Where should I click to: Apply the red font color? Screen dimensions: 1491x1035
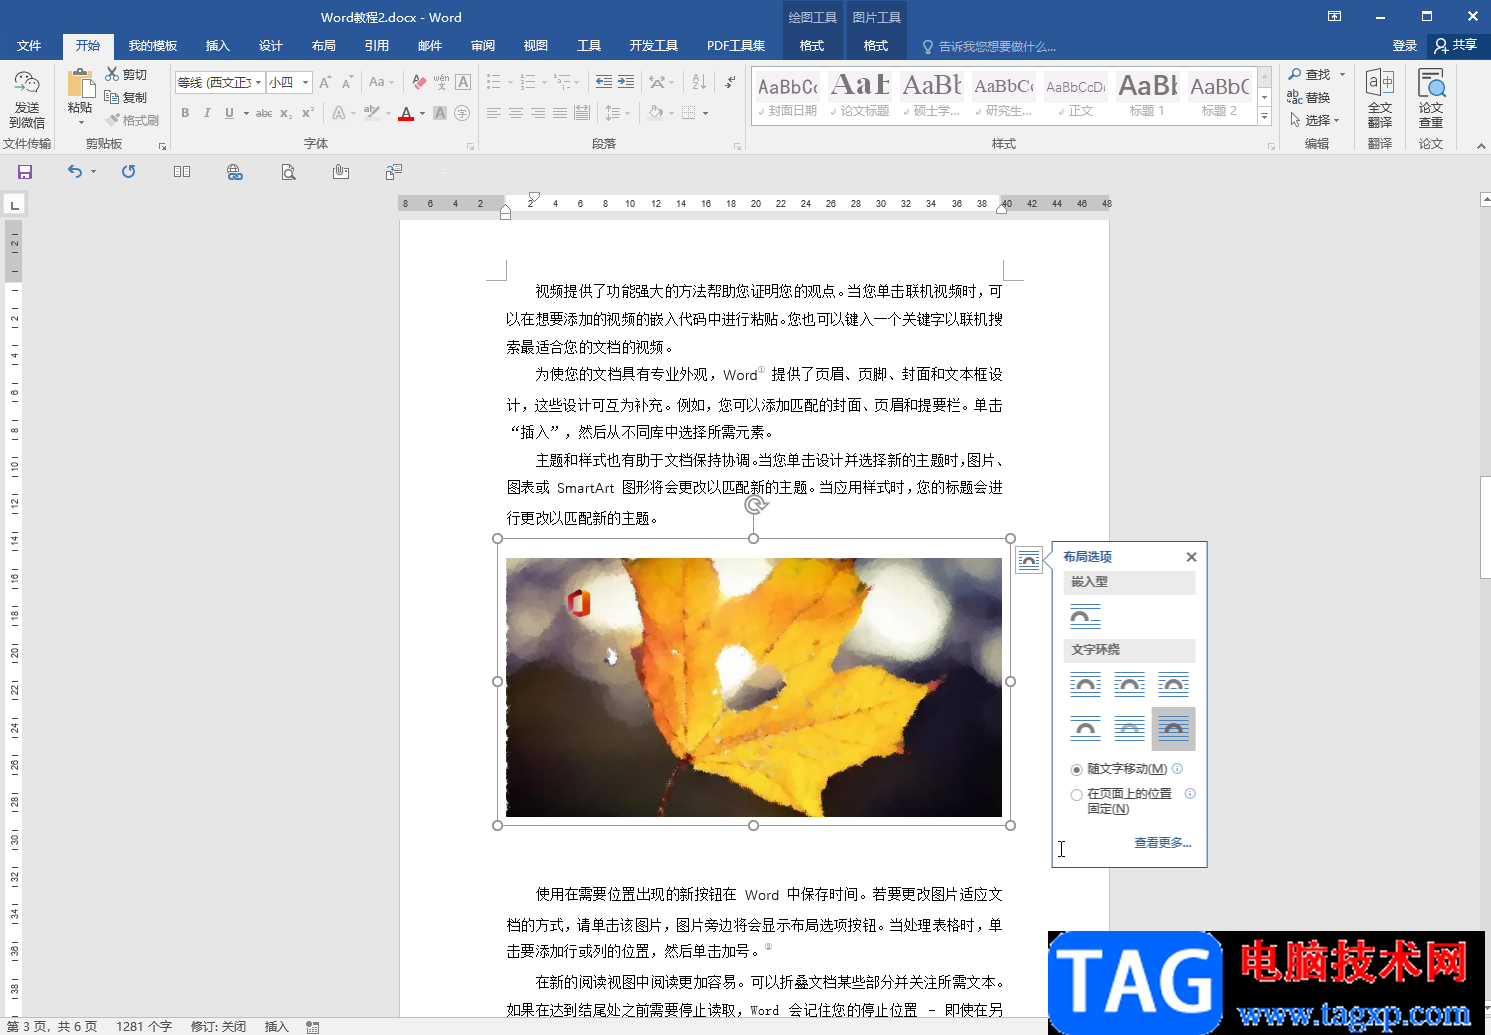tap(406, 113)
